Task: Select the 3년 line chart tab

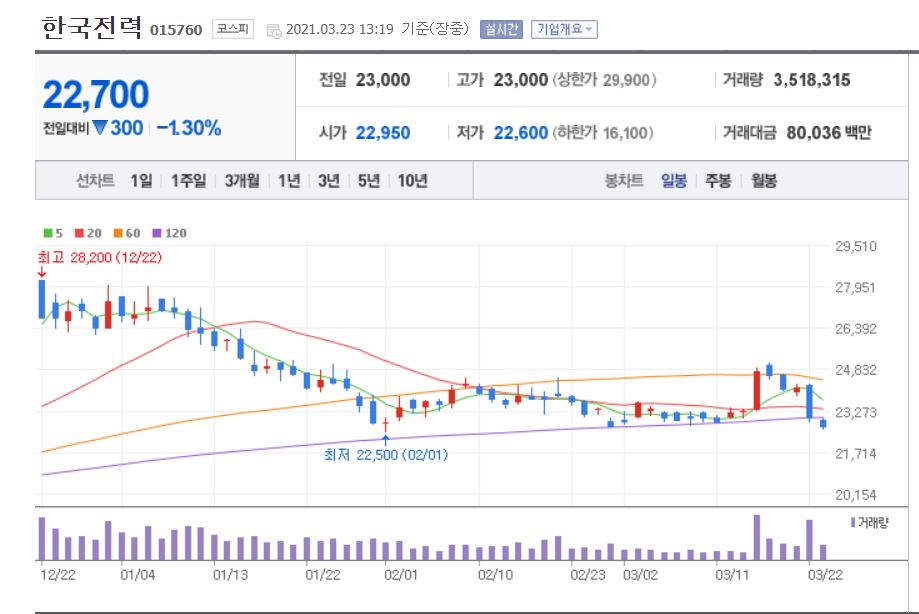Action: (329, 180)
